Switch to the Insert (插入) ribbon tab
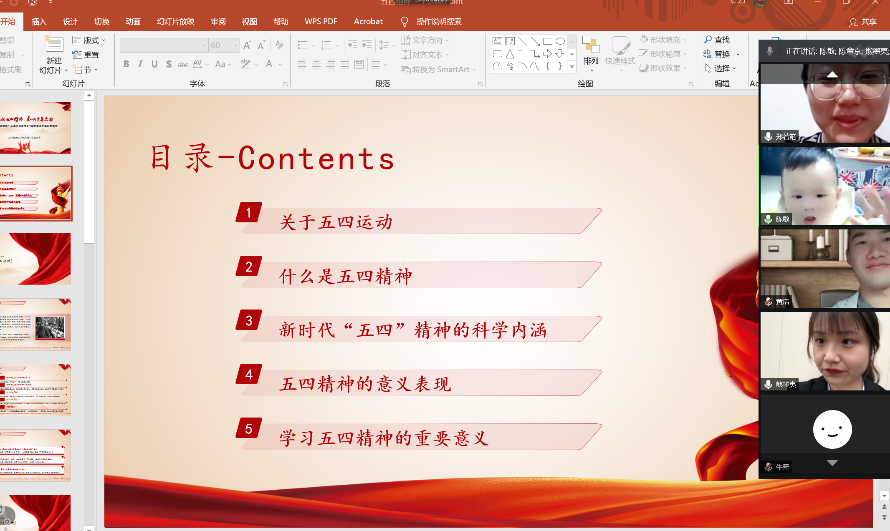890x531 pixels. point(39,21)
